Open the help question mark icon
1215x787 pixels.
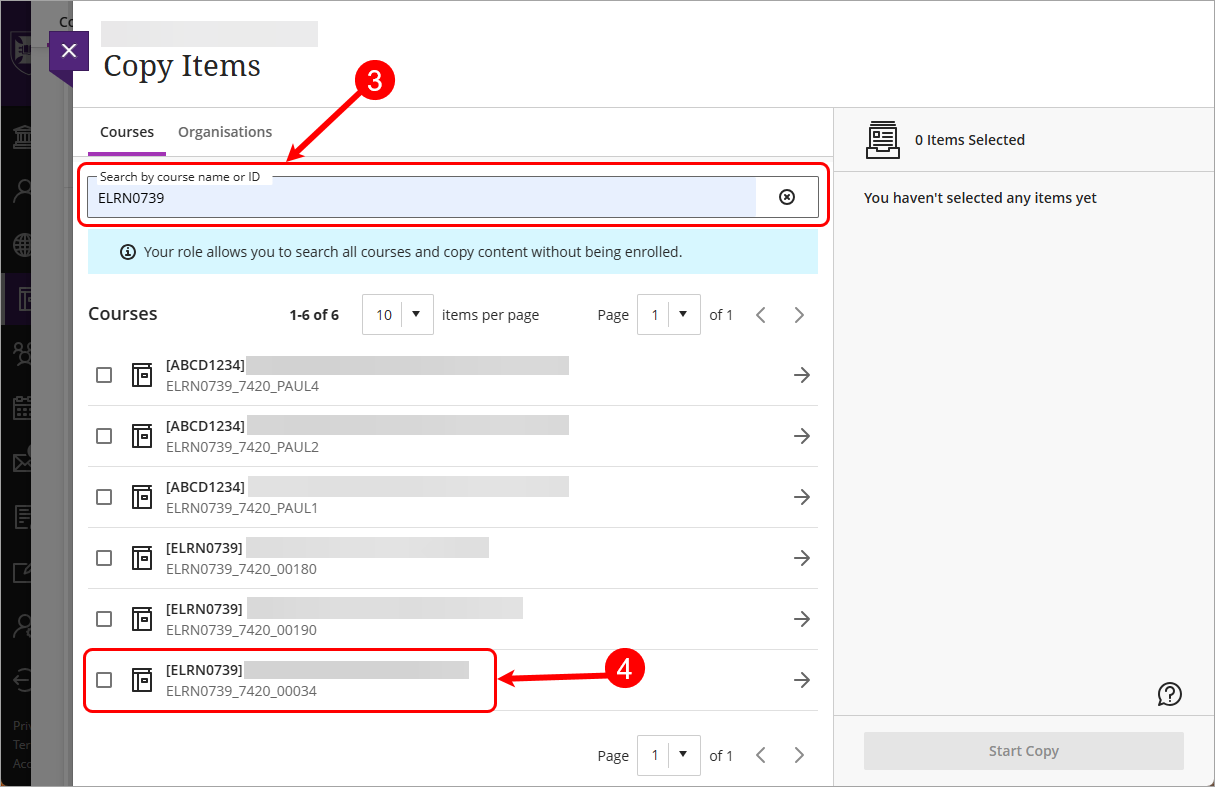tap(1170, 694)
